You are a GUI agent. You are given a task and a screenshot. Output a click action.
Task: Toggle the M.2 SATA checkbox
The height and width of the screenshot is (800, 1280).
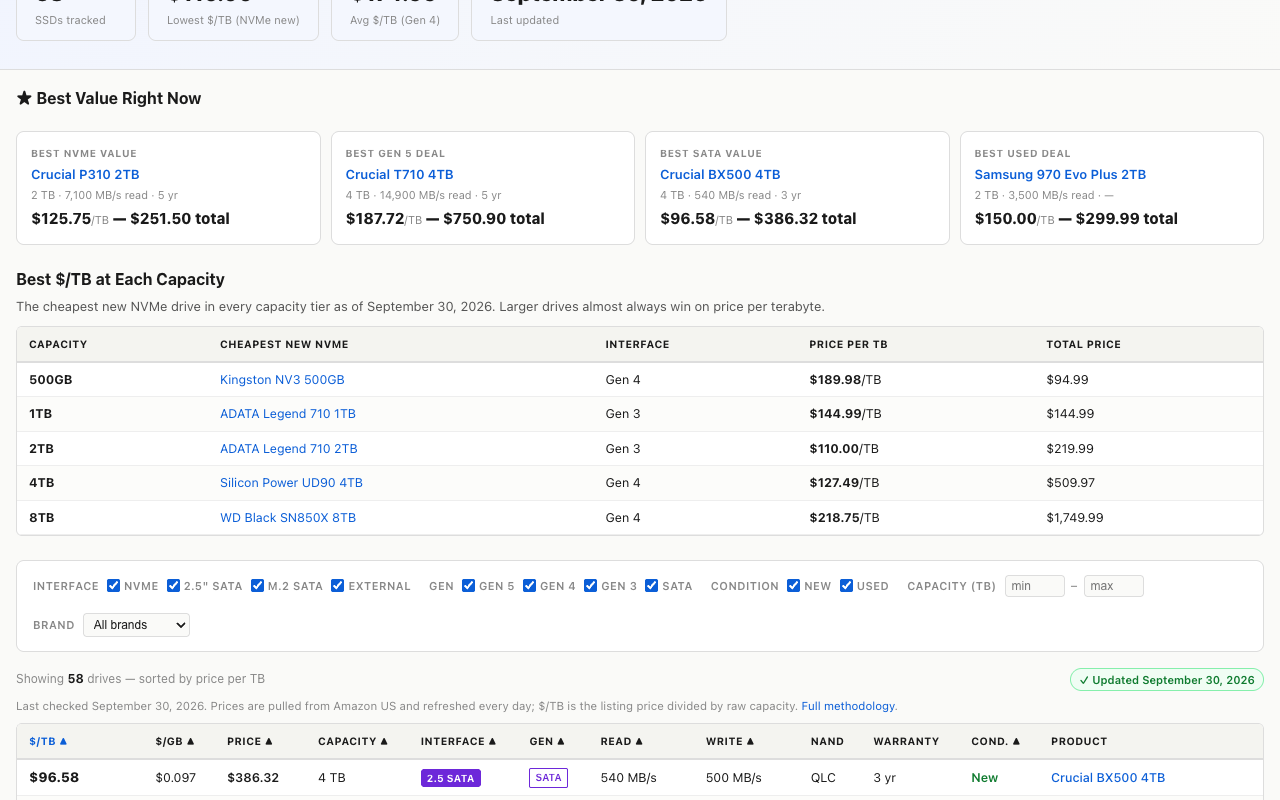pyautogui.click(x=258, y=586)
